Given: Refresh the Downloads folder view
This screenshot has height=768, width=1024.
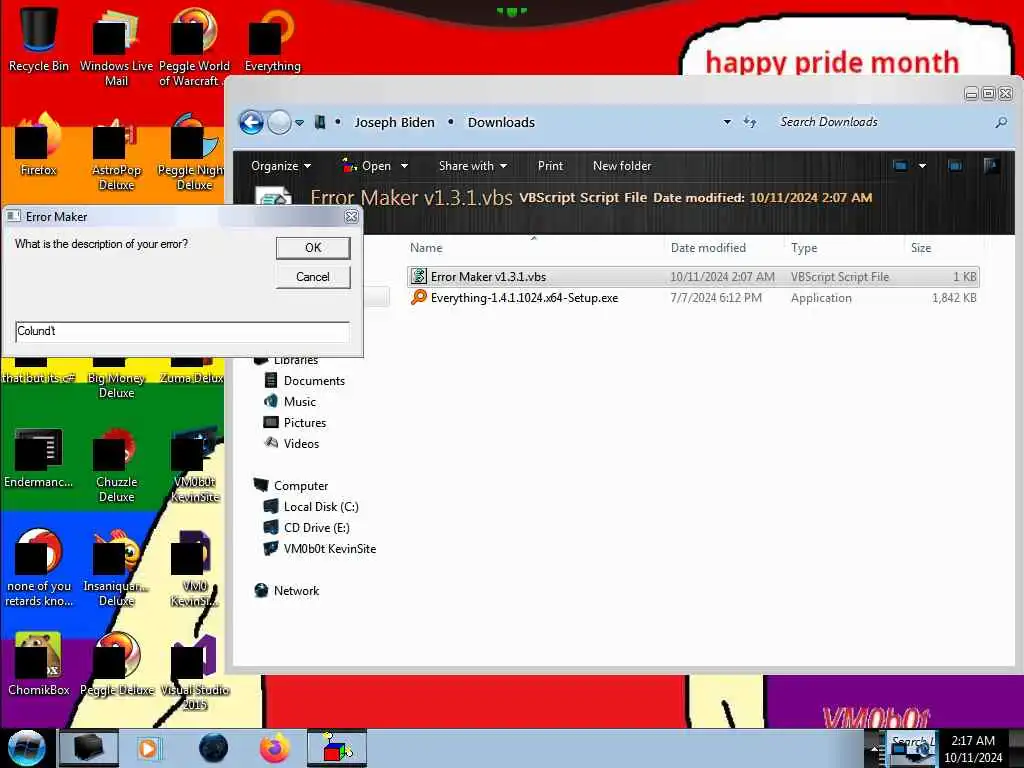Looking at the screenshot, I should pos(750,122).
